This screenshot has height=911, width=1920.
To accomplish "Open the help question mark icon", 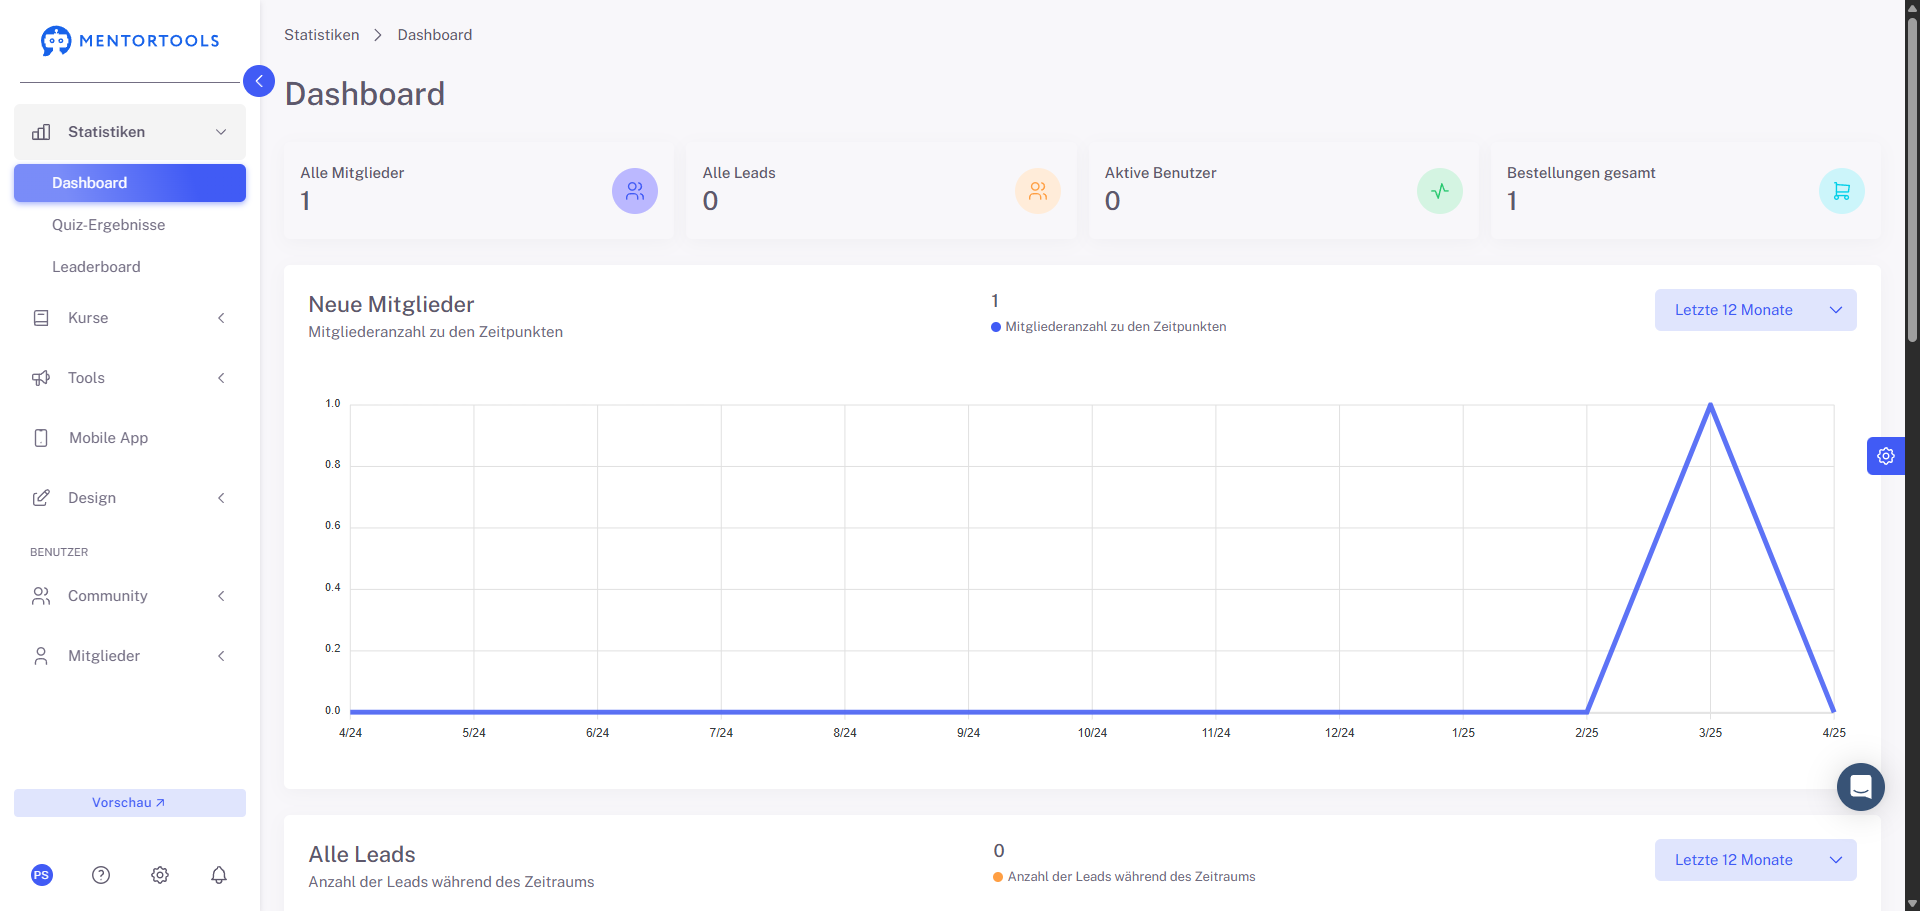I will [x=101, y=875].
